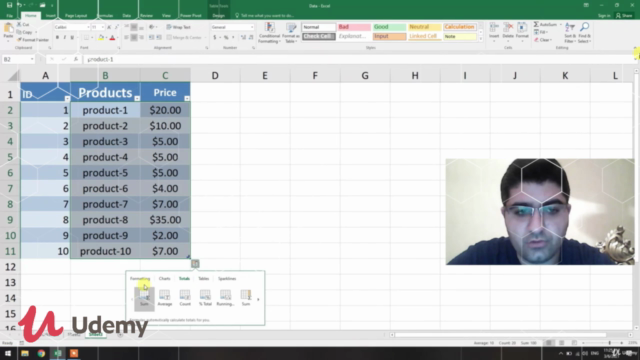
Task: Click the Copy icon
Action: click(x=19, y=32)
